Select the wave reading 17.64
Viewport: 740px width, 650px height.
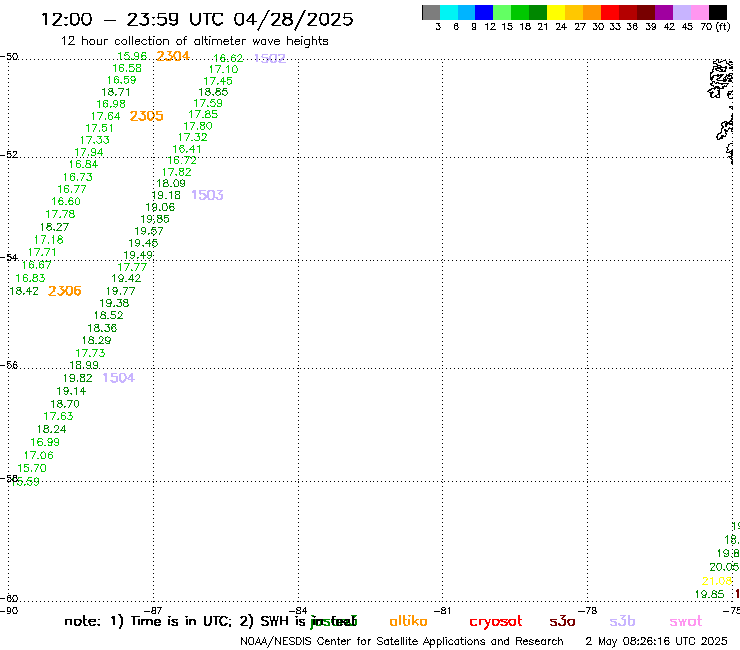coord(106,116)
